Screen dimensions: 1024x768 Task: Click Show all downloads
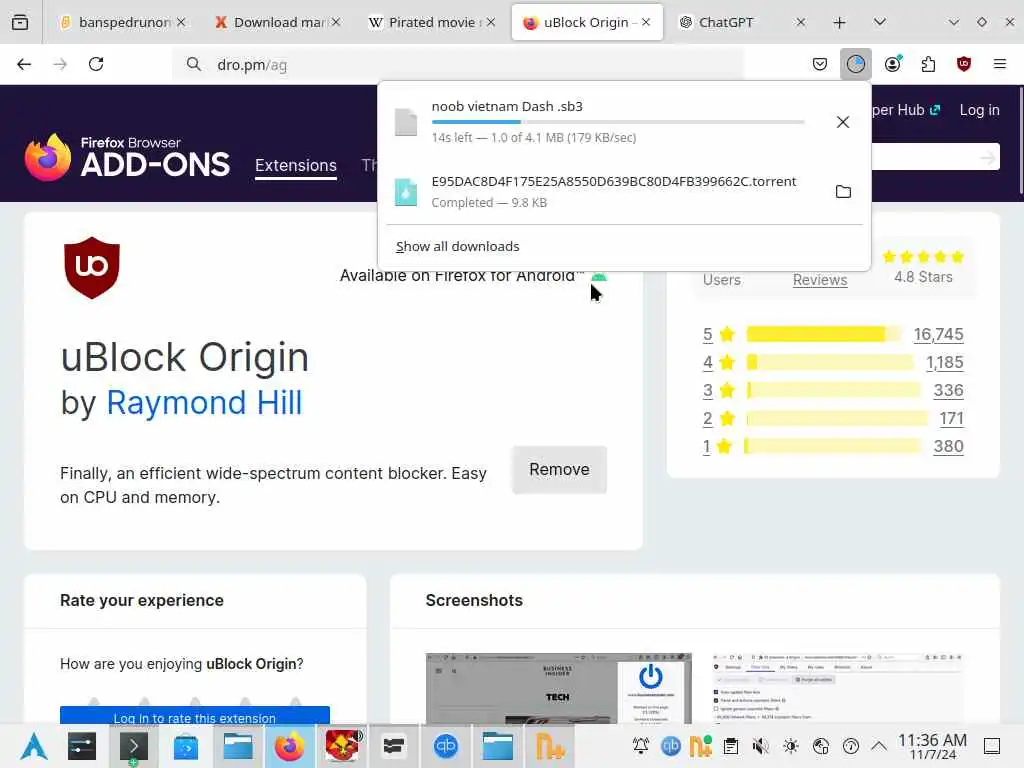[x=458, y=246]
